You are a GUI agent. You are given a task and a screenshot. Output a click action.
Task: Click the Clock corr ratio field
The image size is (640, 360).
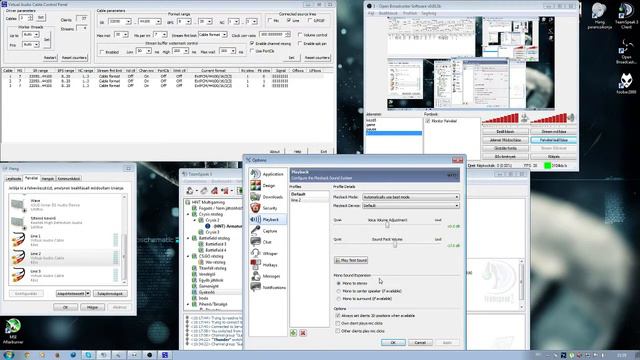pyautogui.click(x=275, y=35)
